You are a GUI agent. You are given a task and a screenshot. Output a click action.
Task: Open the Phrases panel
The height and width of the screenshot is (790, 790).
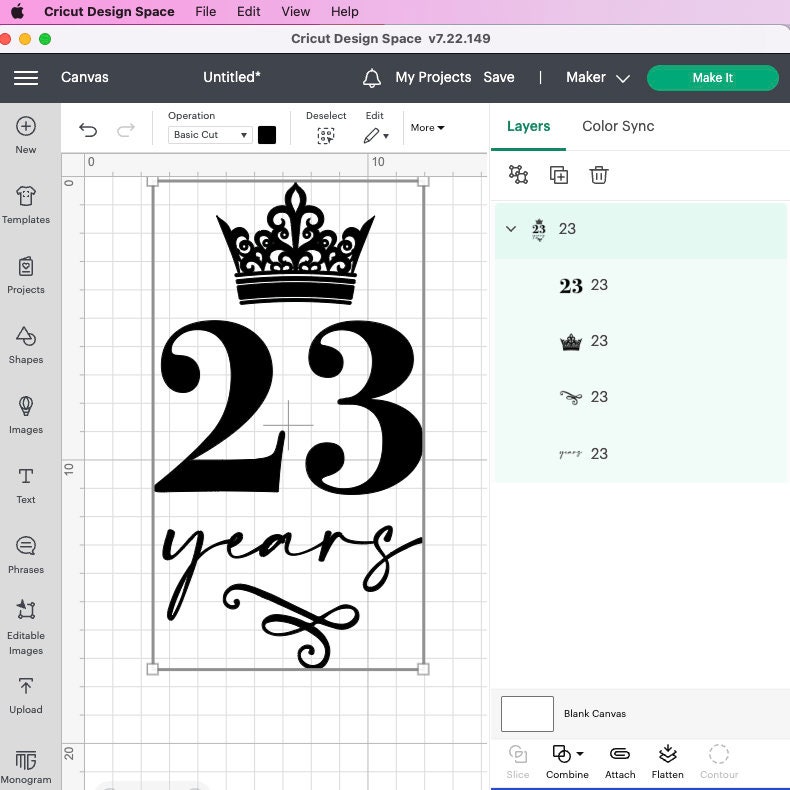[26, 555]
